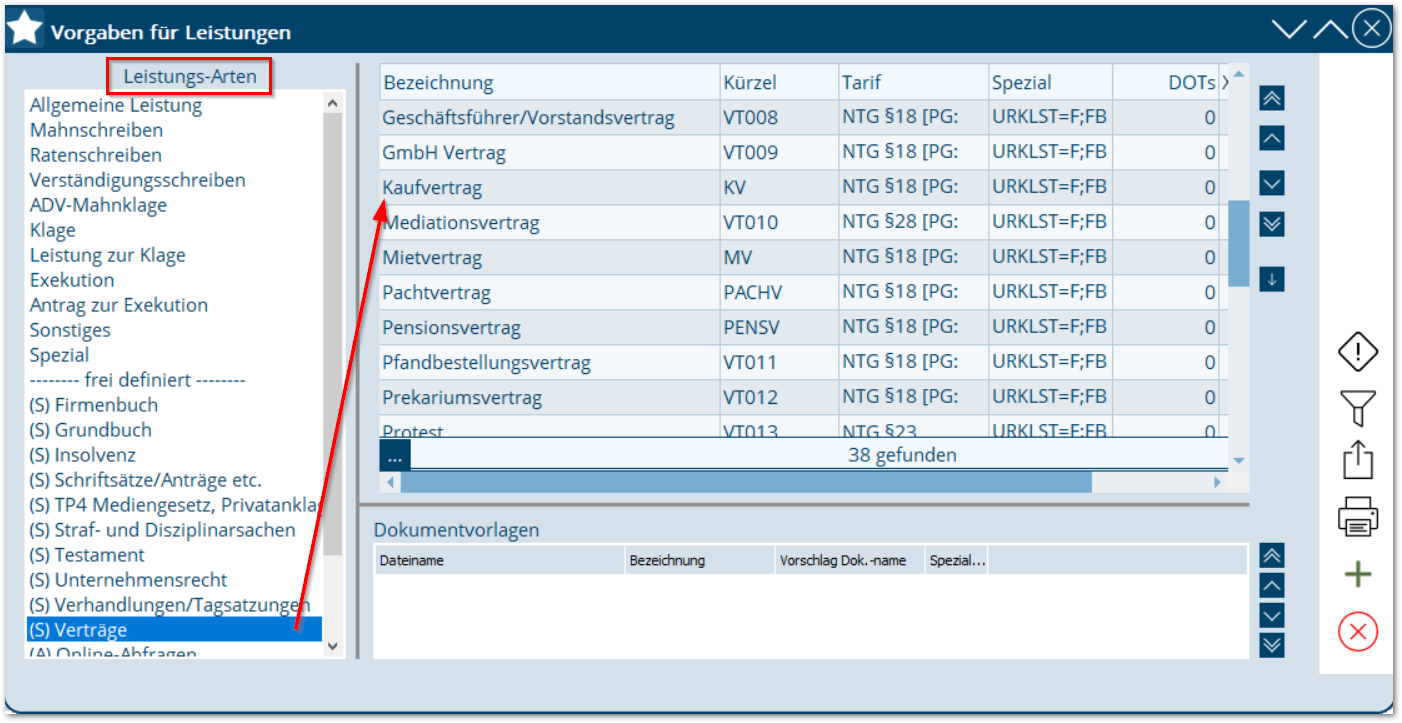Move one row up in Leistungen table

click(x=1272, y=138)
